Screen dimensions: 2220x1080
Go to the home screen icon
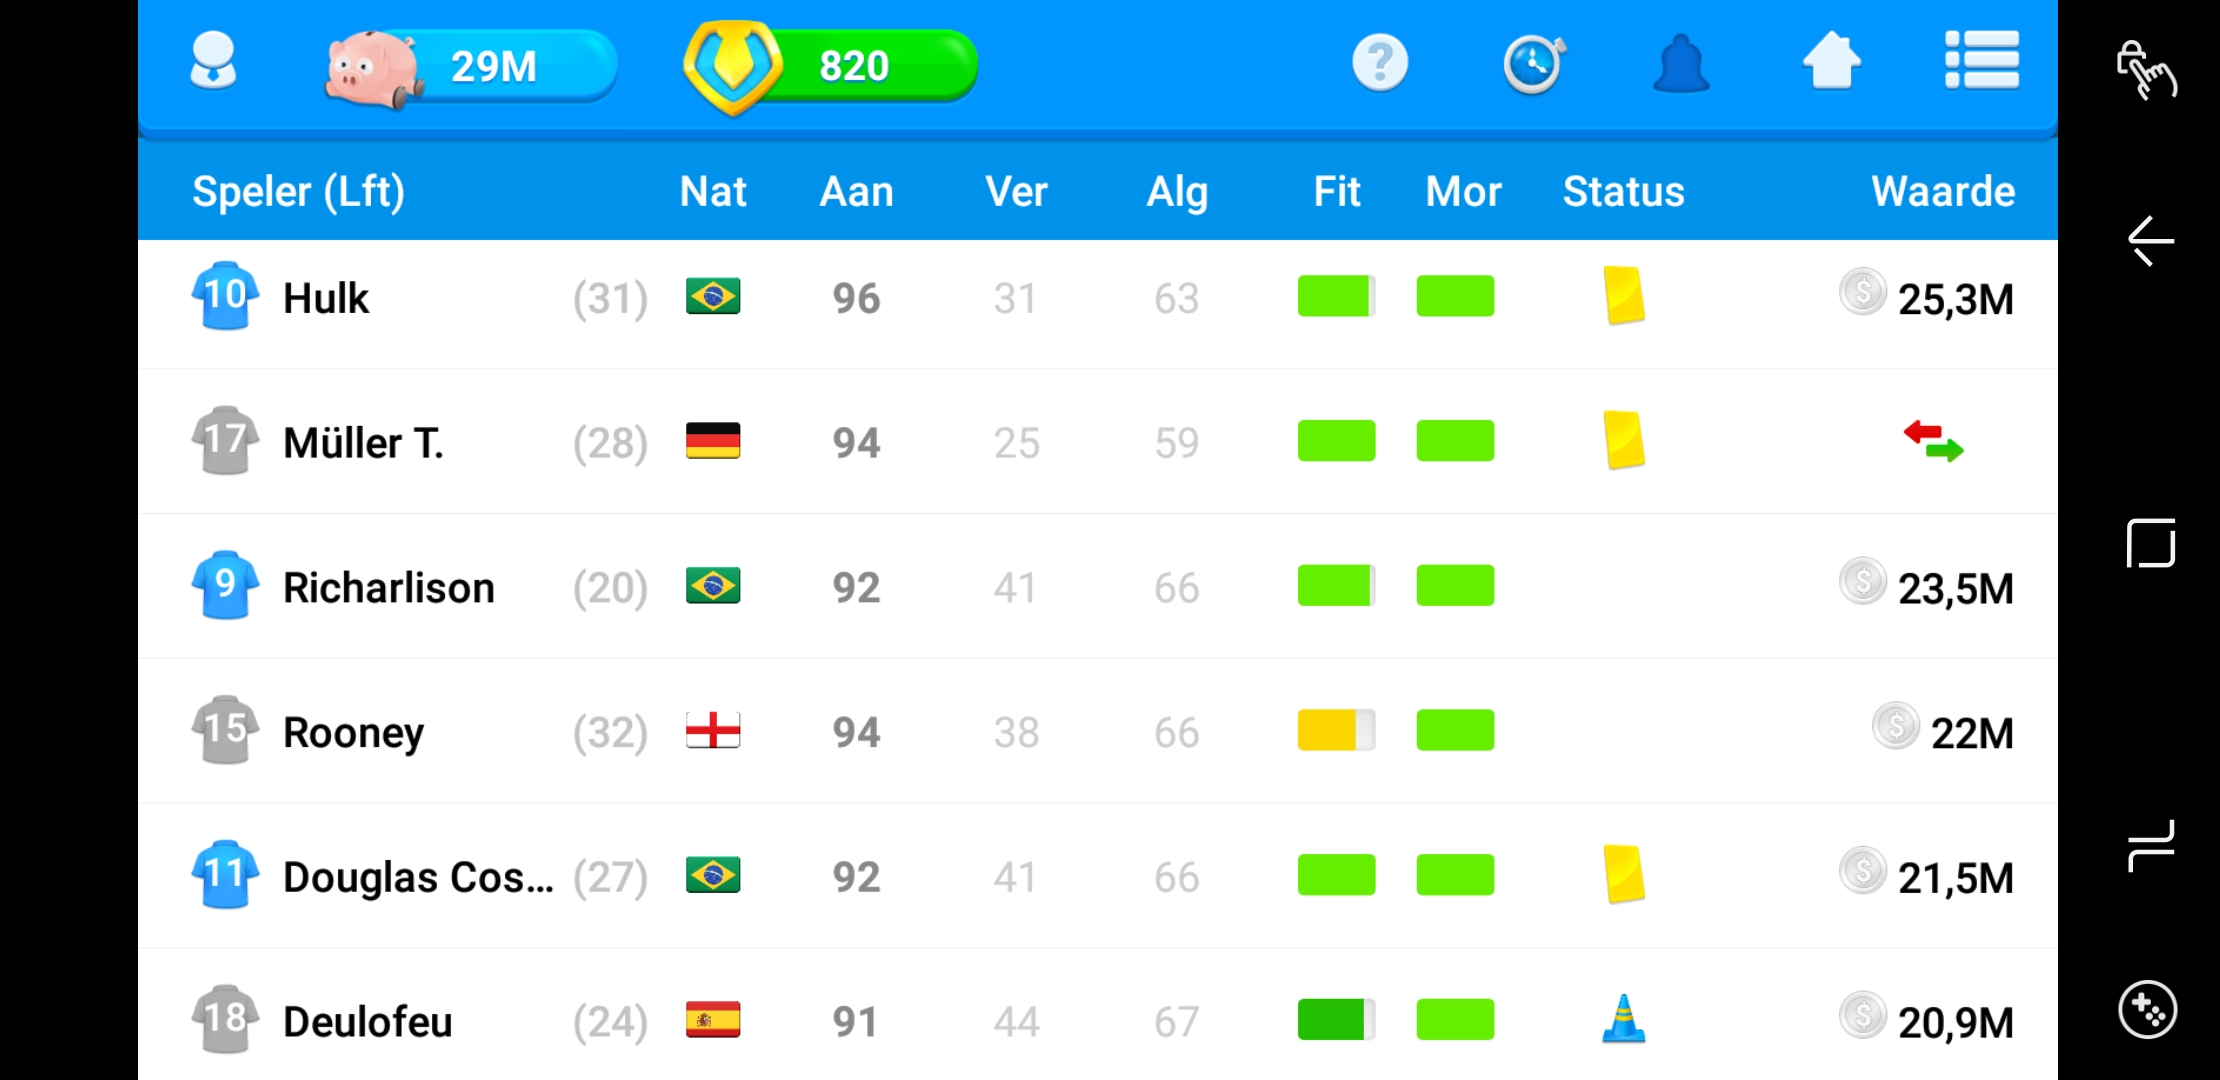pos(1831,61)
